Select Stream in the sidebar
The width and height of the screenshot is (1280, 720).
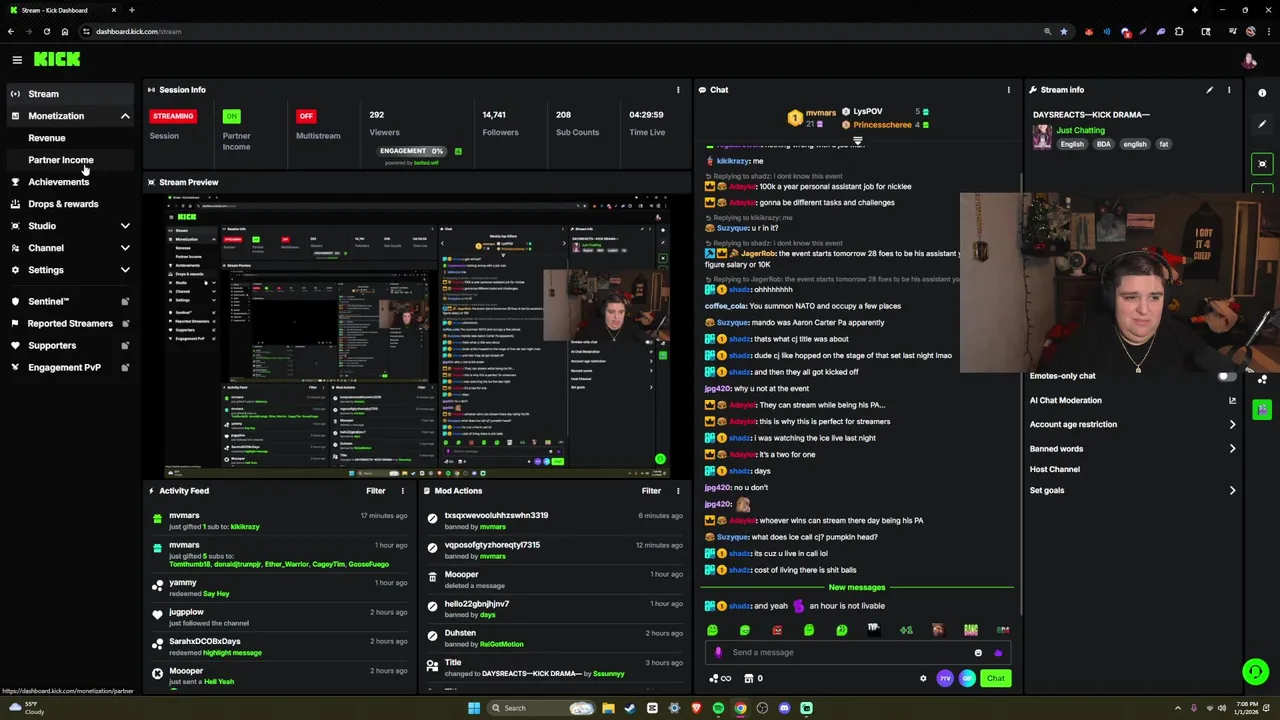click(x=68, y=94)
